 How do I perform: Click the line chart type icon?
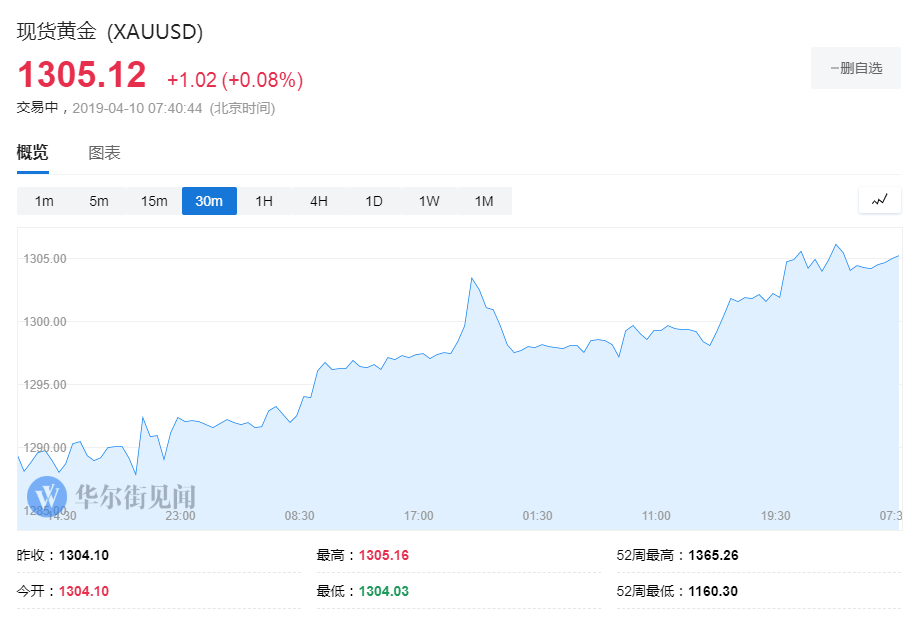click(x=879, y=200)
